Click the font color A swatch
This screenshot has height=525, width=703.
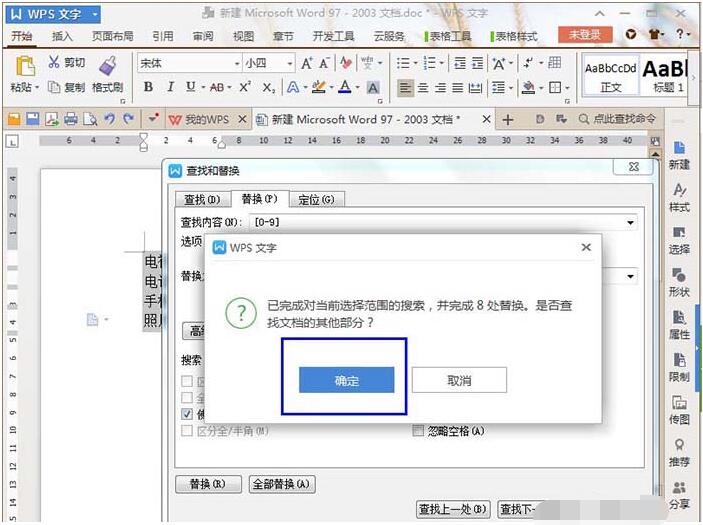click(x=345, y=87)
